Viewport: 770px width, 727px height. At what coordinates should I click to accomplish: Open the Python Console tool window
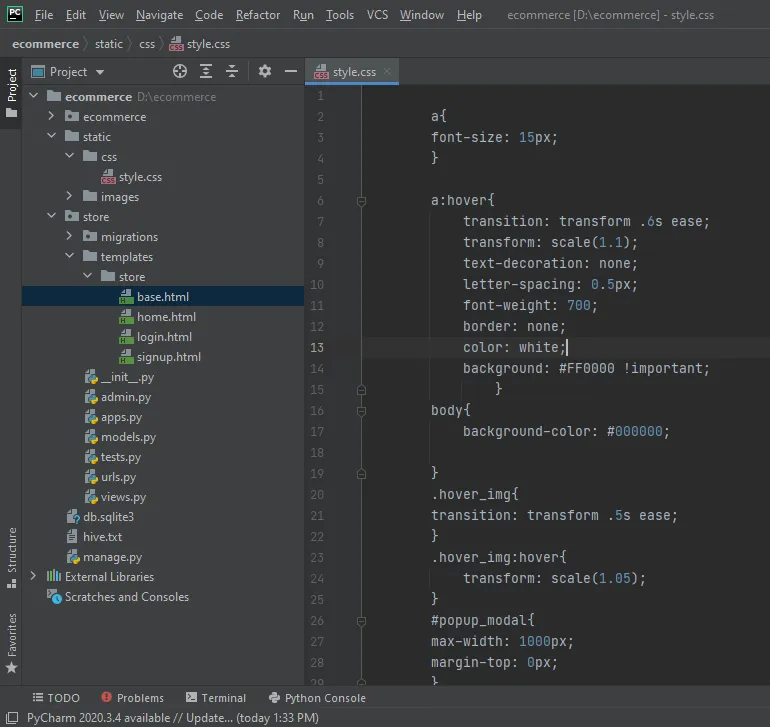click(317, 698)
